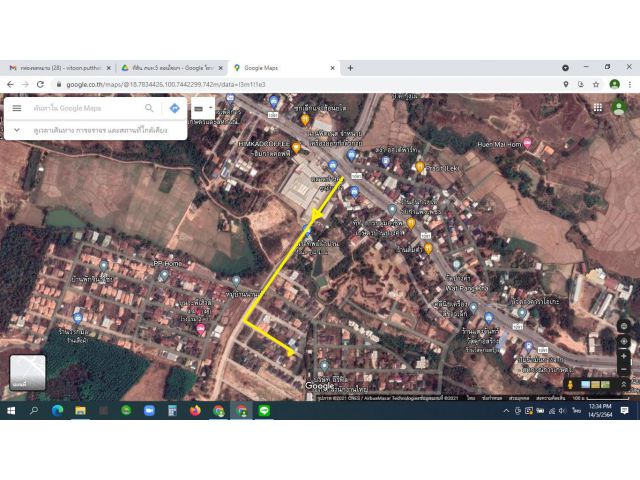The width and height of the screenshot is (640, 480).
Task: Zoom in on the map
Action: pos(624,356)
